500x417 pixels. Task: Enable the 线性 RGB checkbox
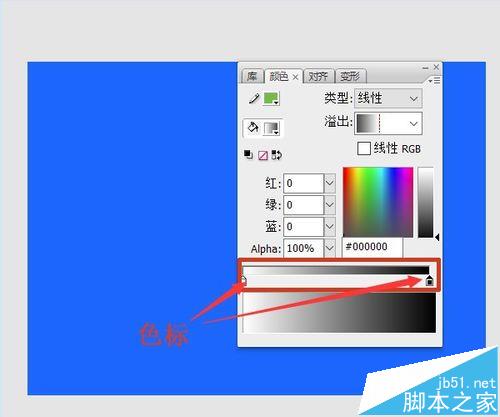364,148
